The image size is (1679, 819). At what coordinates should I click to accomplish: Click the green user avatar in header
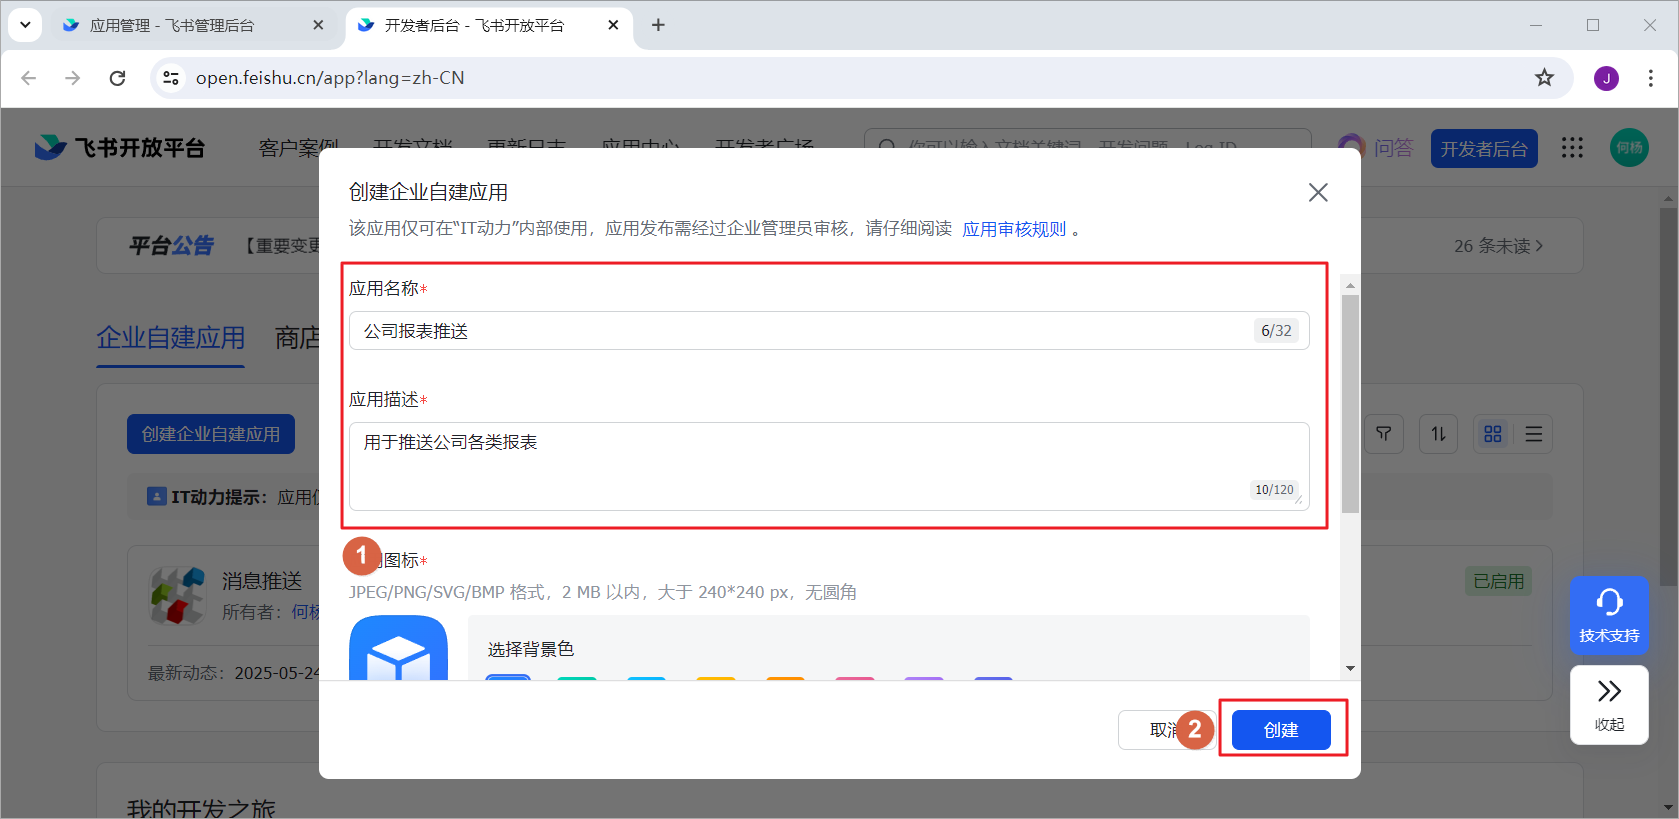point(1629,148)
